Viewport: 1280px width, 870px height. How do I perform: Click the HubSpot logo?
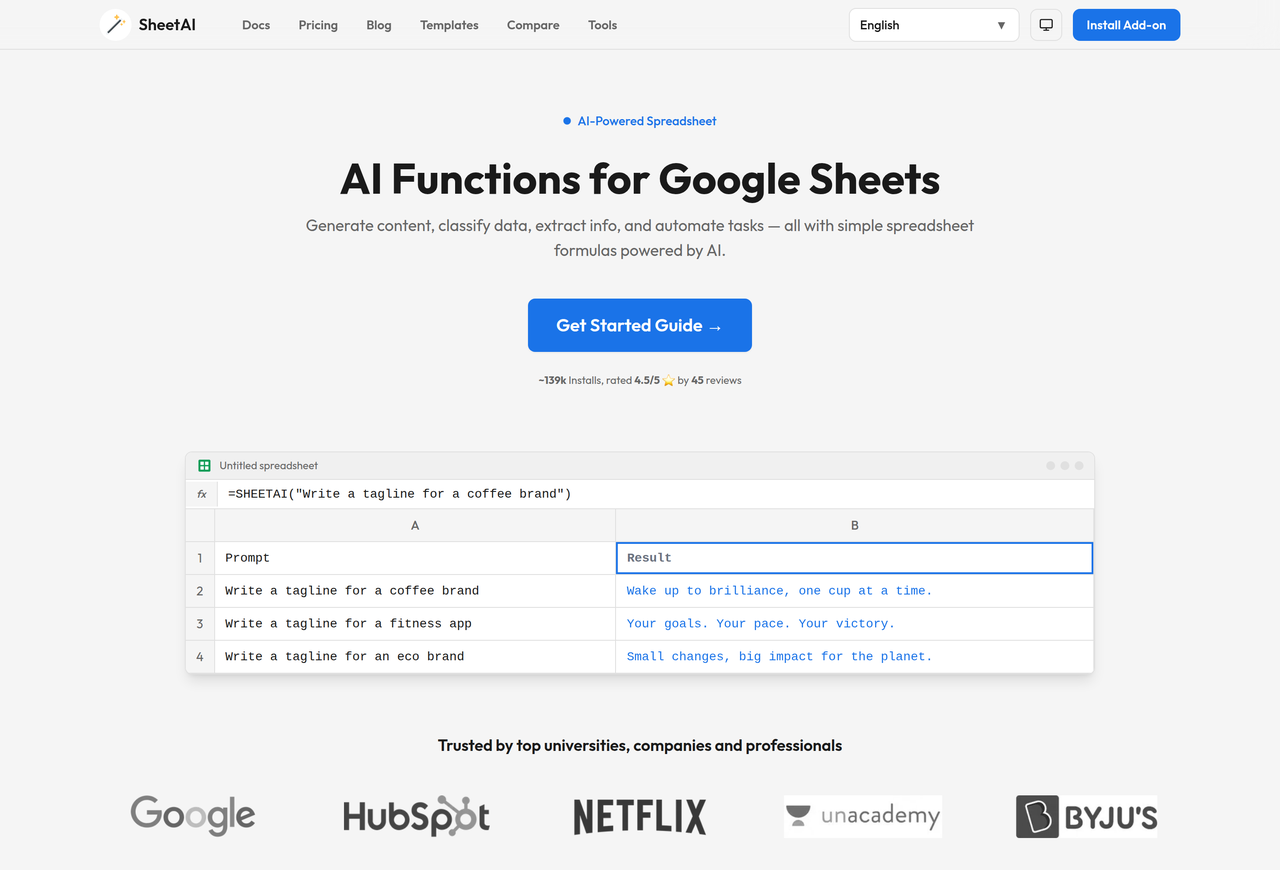[416, 816]
